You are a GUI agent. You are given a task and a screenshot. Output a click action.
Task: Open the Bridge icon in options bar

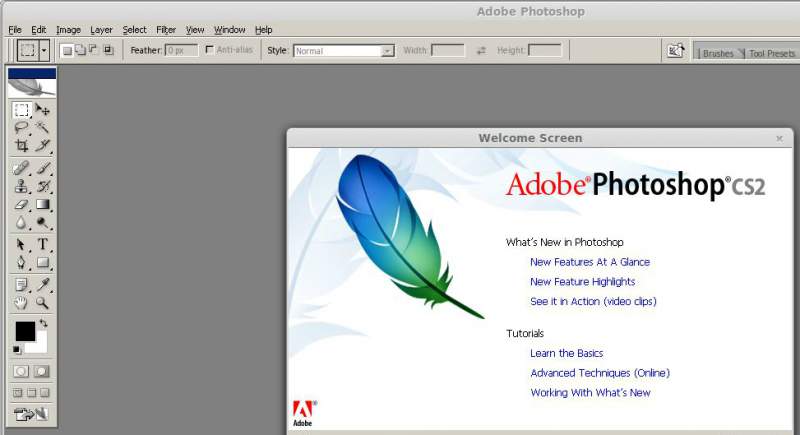coord(676,50)
